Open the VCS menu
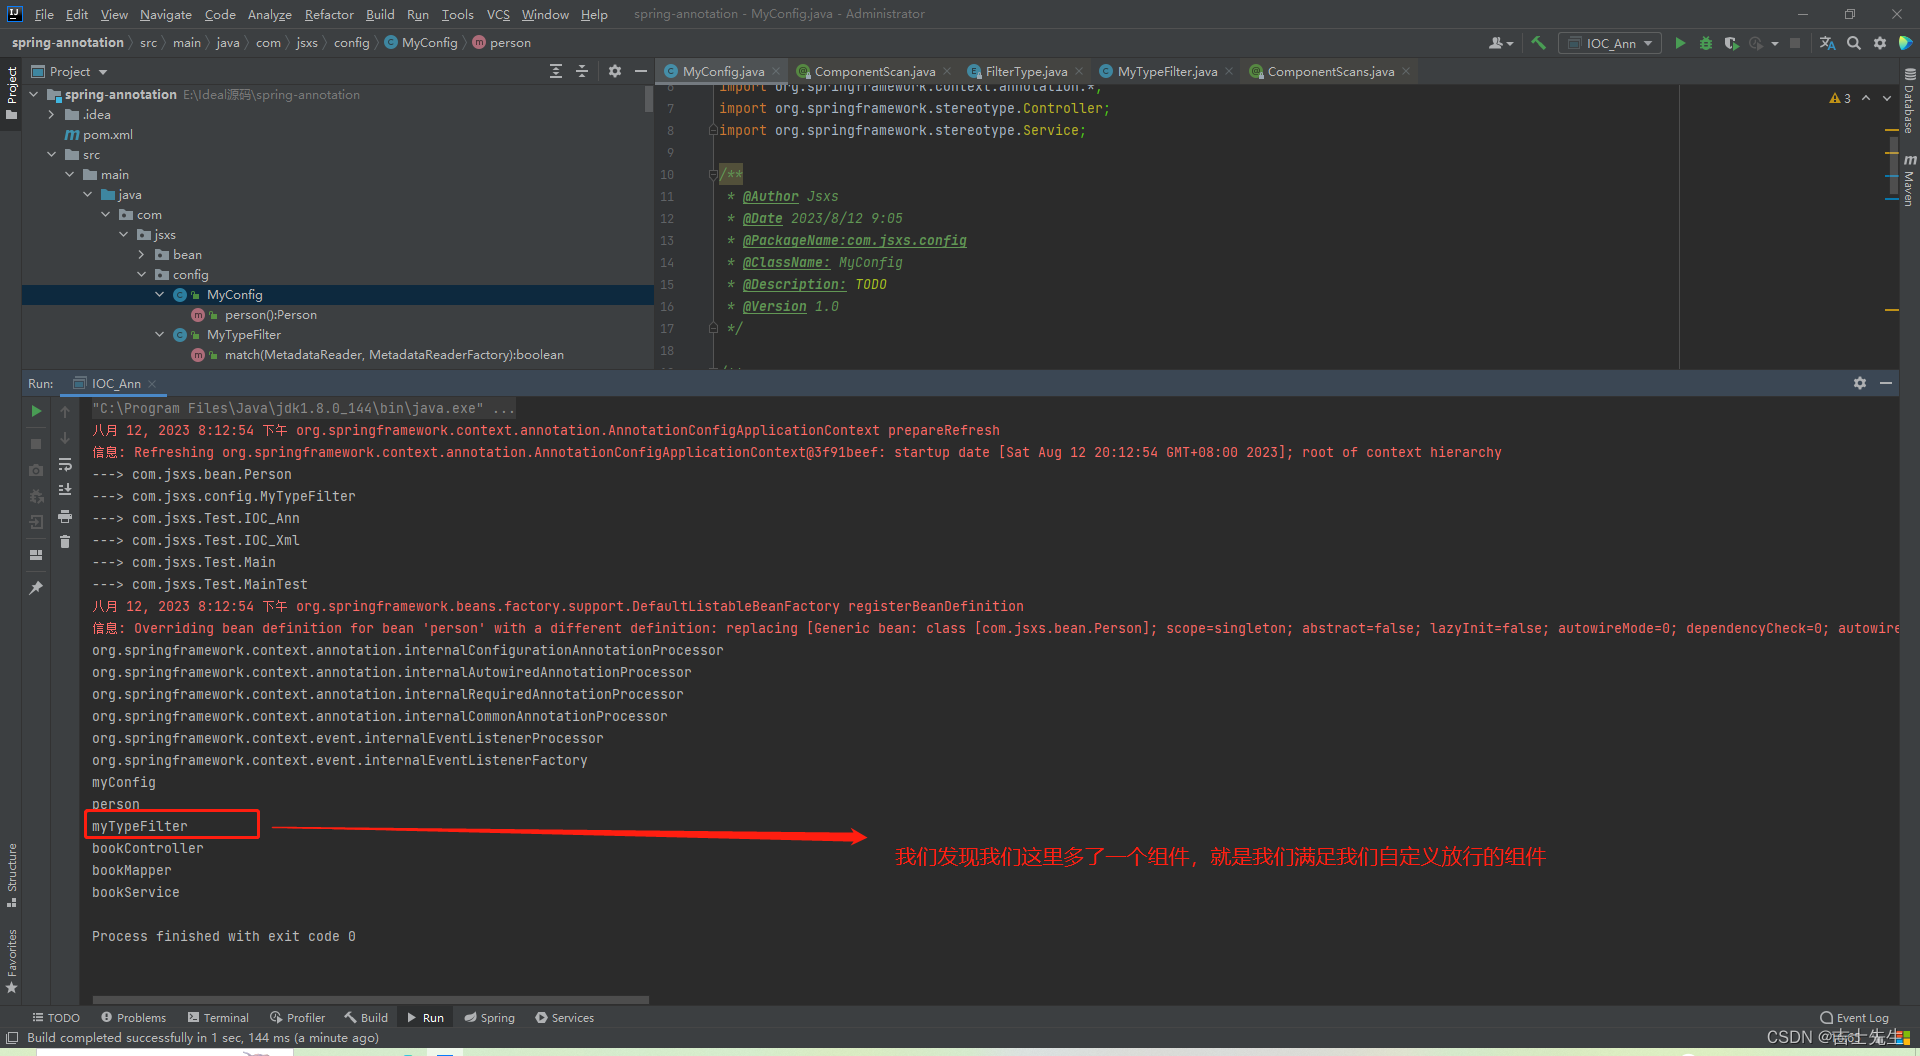The height and width of the screenshot is (1056, 1920). coord(498,14)
